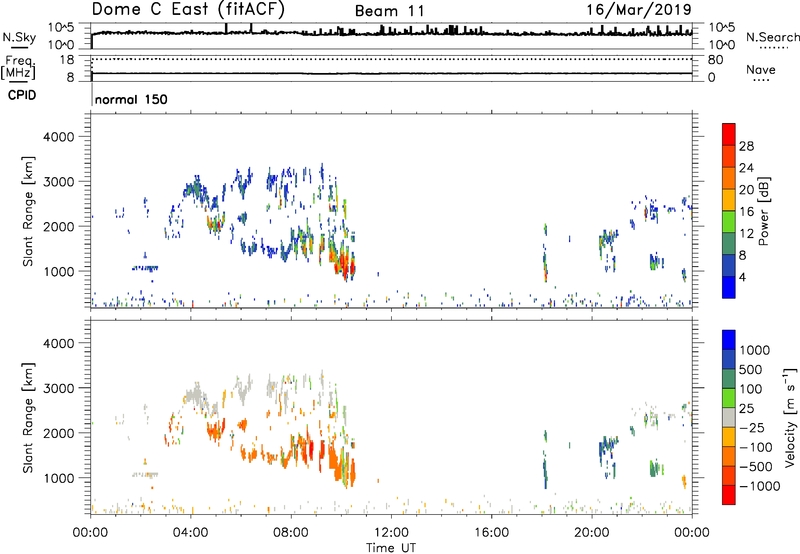Viewport: 800px width, 554px height.
Task: Click the 3000 km tick in the velocity panel
Action: coord(59,388)
